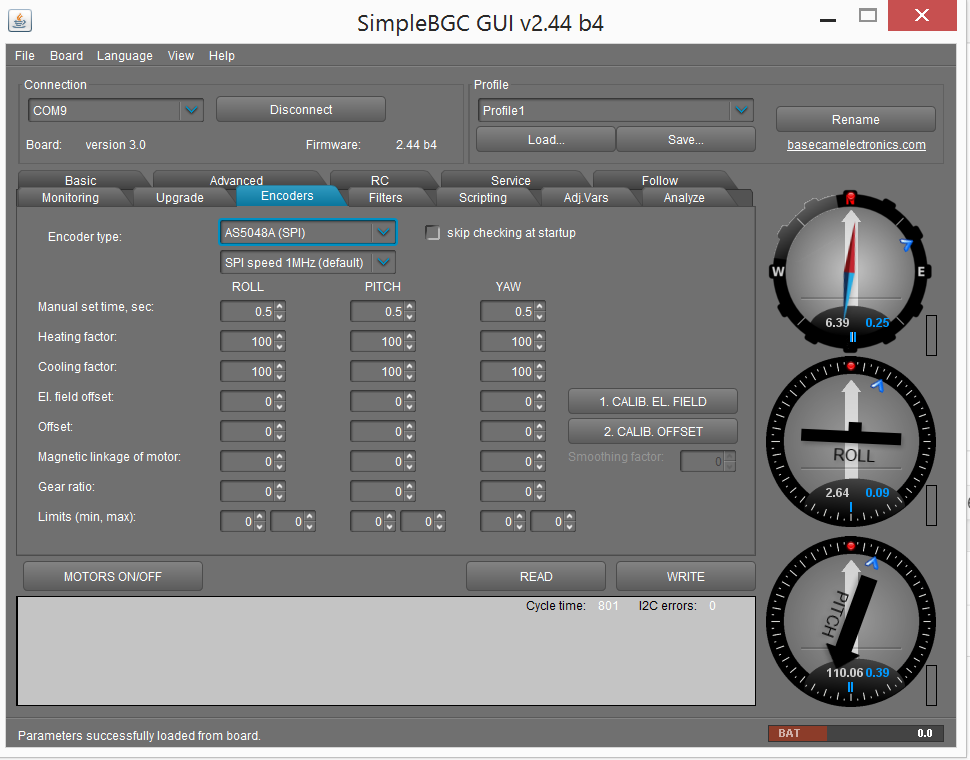Open the File menu
This screenshot has height=760, width=970.
click(25, 56)
